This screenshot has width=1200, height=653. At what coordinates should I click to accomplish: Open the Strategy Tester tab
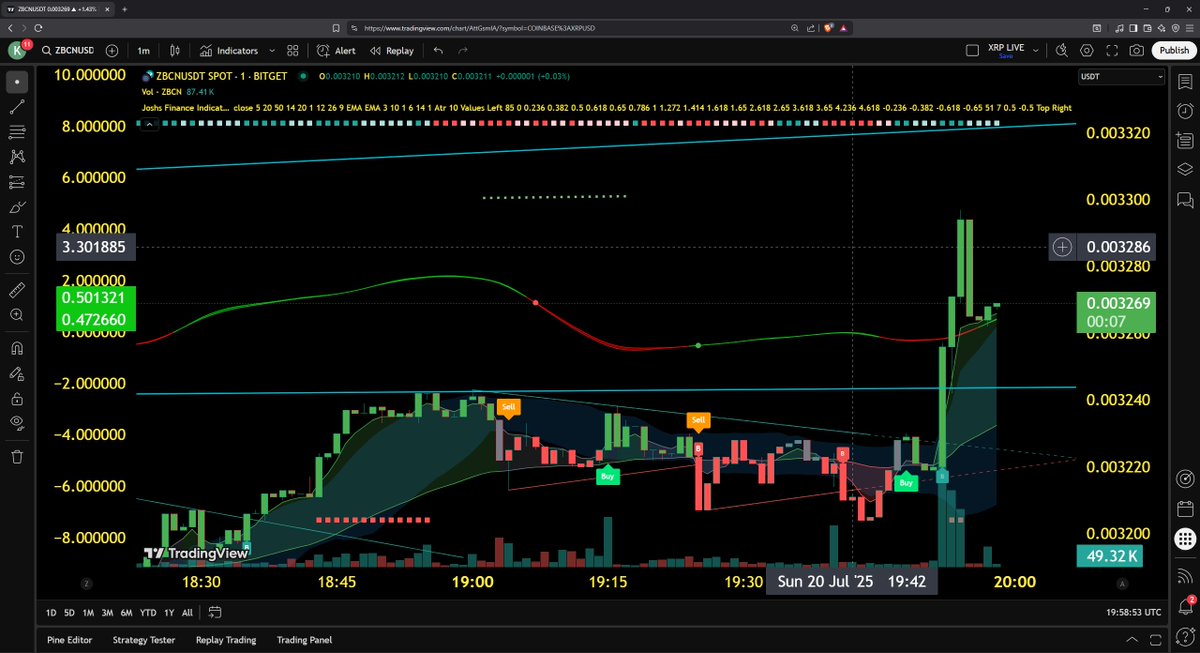[x=144, y=640]
